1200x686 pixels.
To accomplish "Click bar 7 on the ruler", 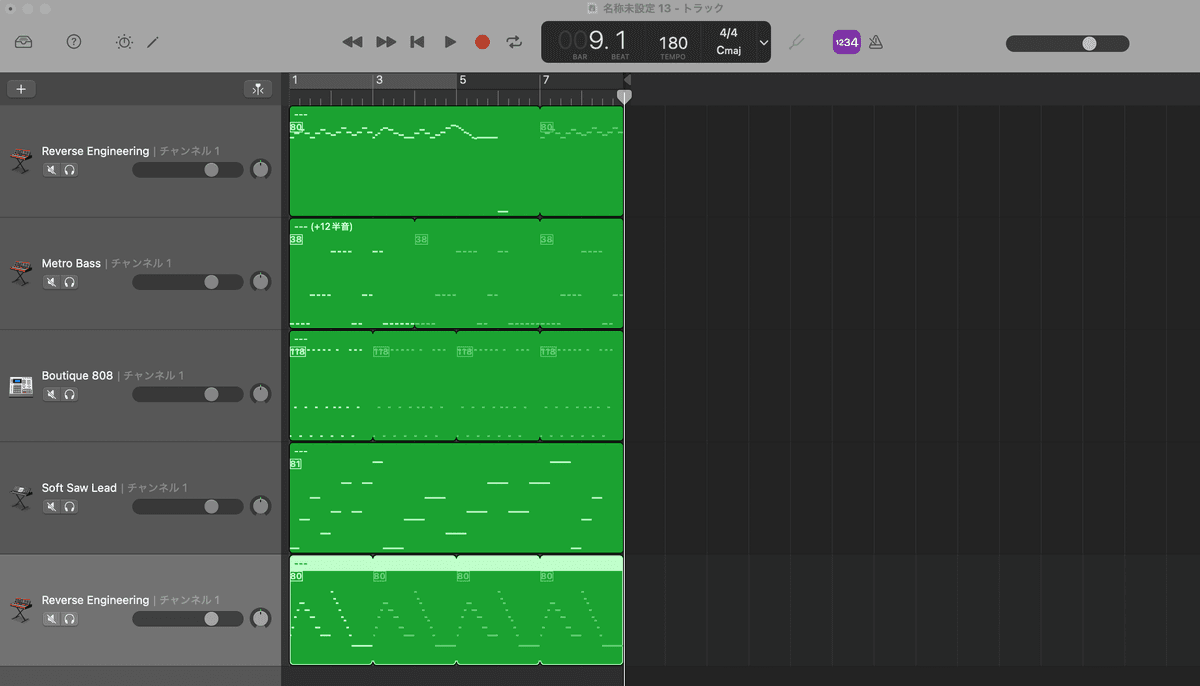I will (x=545, y=80).
